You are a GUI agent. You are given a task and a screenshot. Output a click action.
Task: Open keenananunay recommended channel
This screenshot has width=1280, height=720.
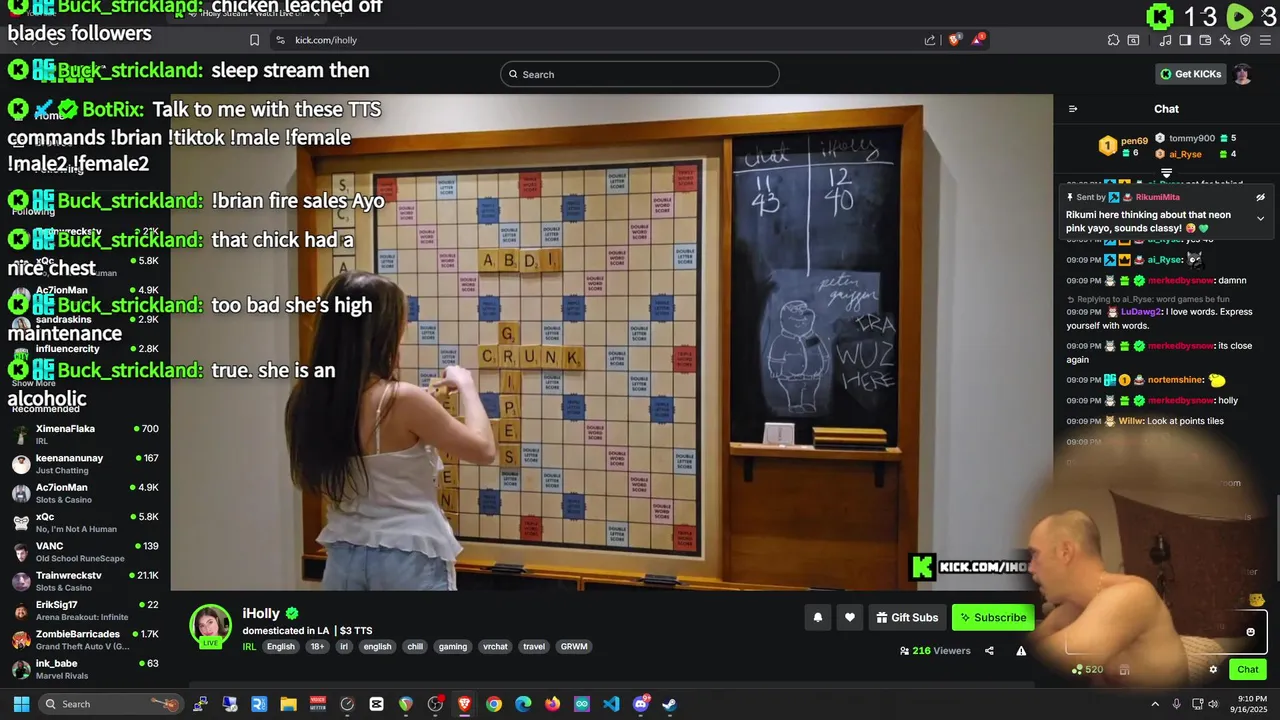tap(85, 464)
